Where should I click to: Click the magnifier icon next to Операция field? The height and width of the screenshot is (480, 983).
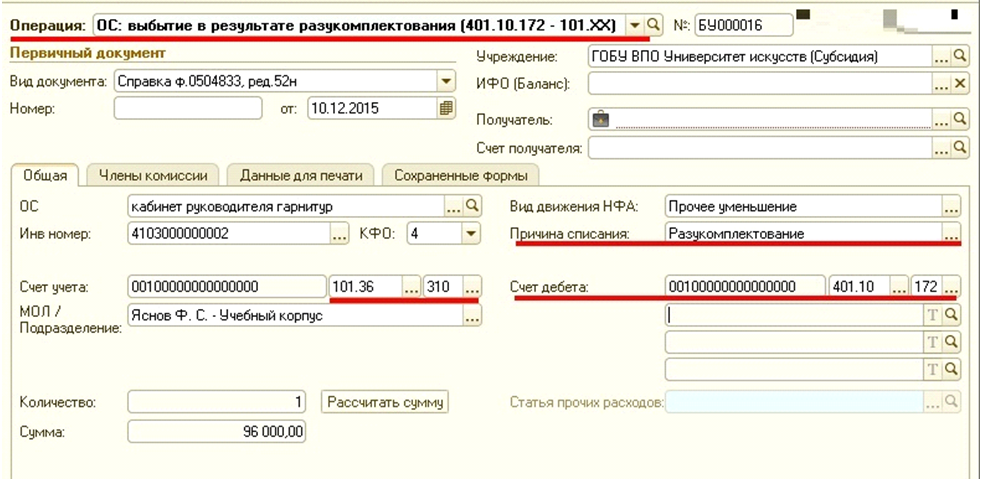pyautogui.click(x=654, y=23)
